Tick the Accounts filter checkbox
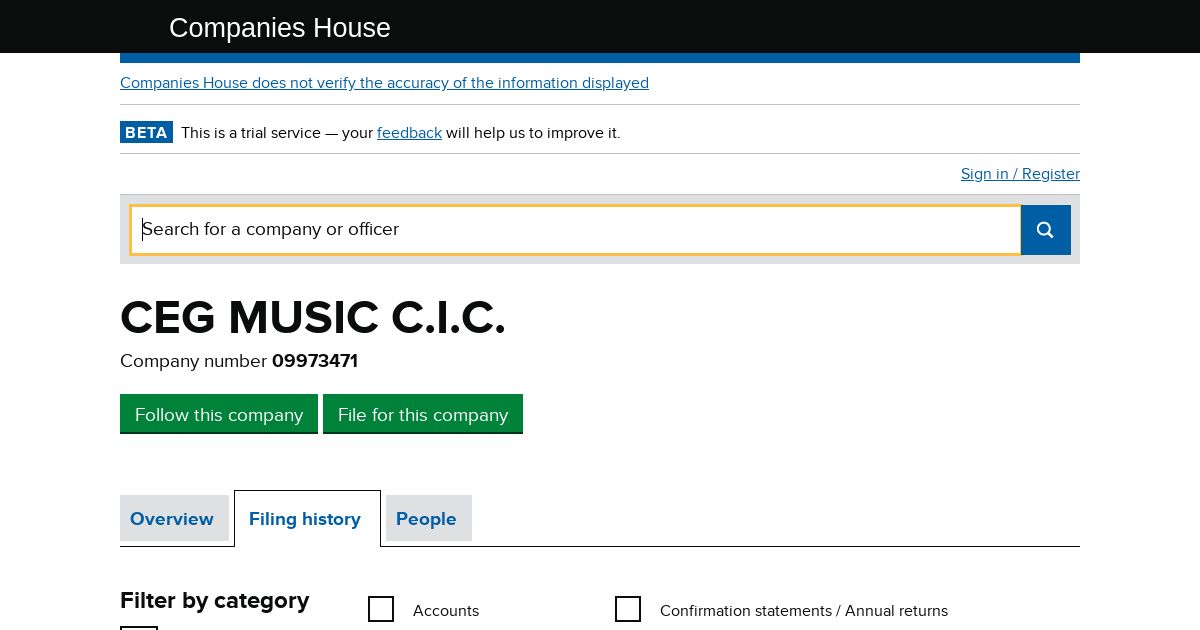The width and height of the screenshot is (1200, 630). coord(381,609)
